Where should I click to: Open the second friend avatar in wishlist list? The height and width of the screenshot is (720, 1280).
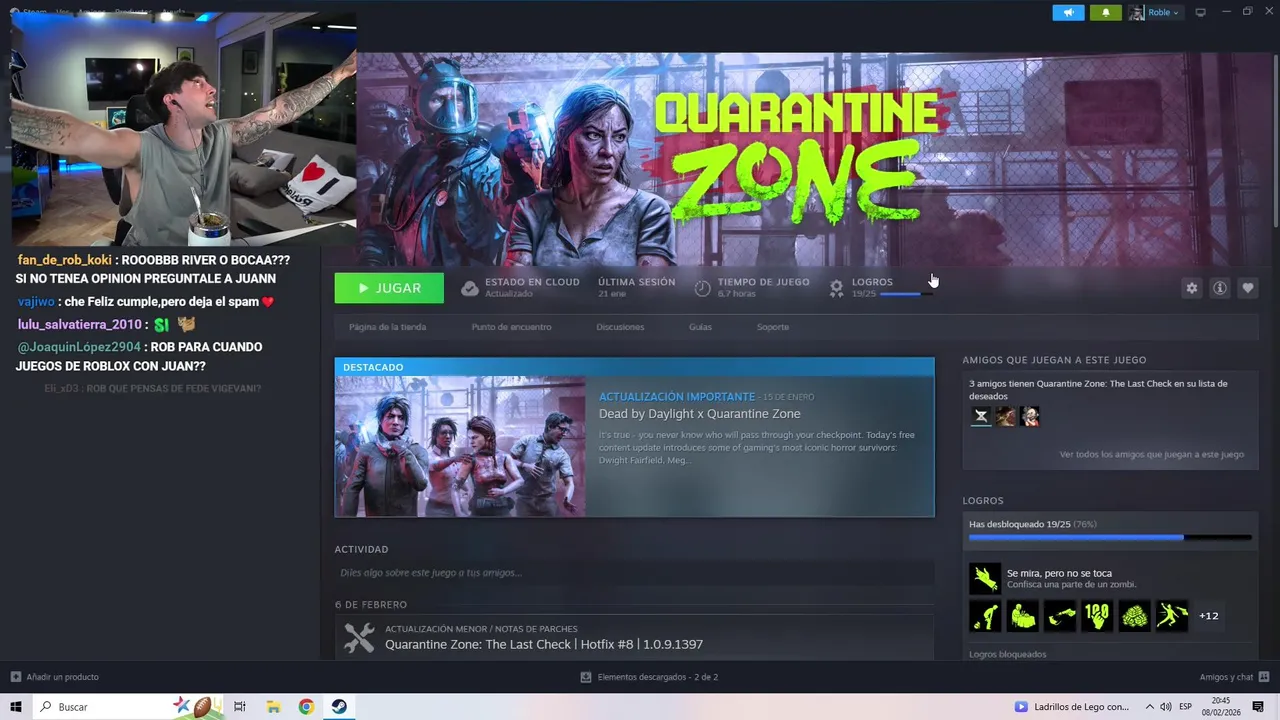(x=1005, y=416)
